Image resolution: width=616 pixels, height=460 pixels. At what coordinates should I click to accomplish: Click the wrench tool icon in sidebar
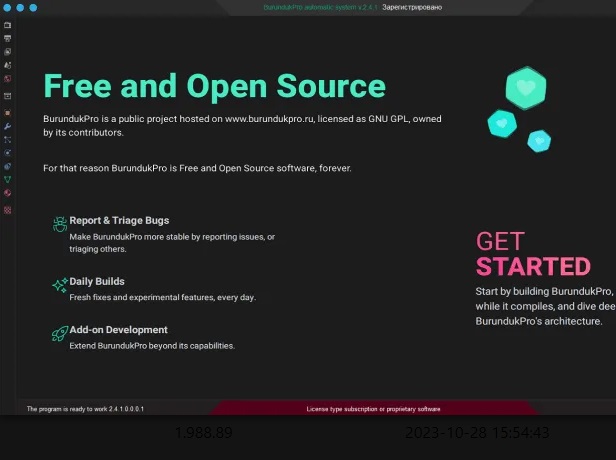coord(7,127)
